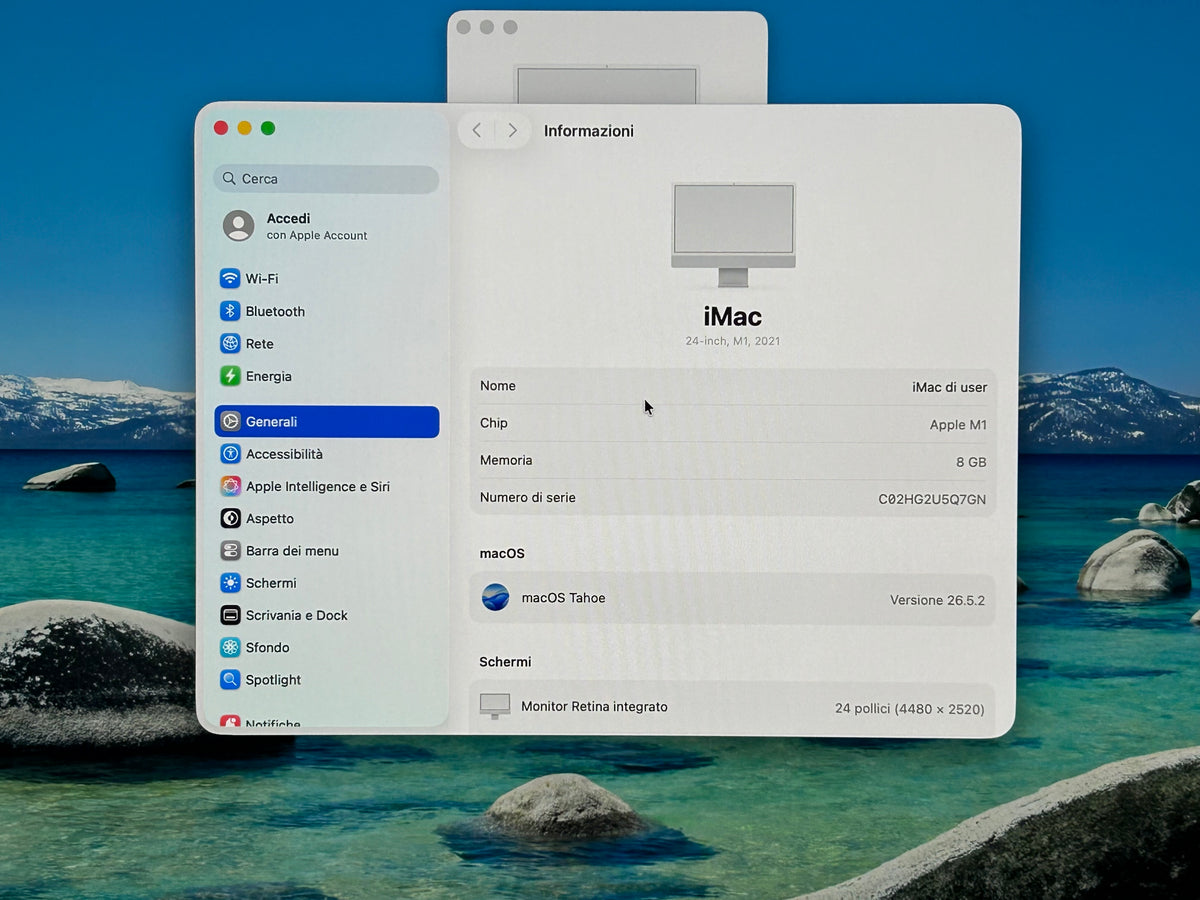Click the "8 GB" memory value
The height and width of the screenshot is (900, 1200).
(x=971, y=462)
